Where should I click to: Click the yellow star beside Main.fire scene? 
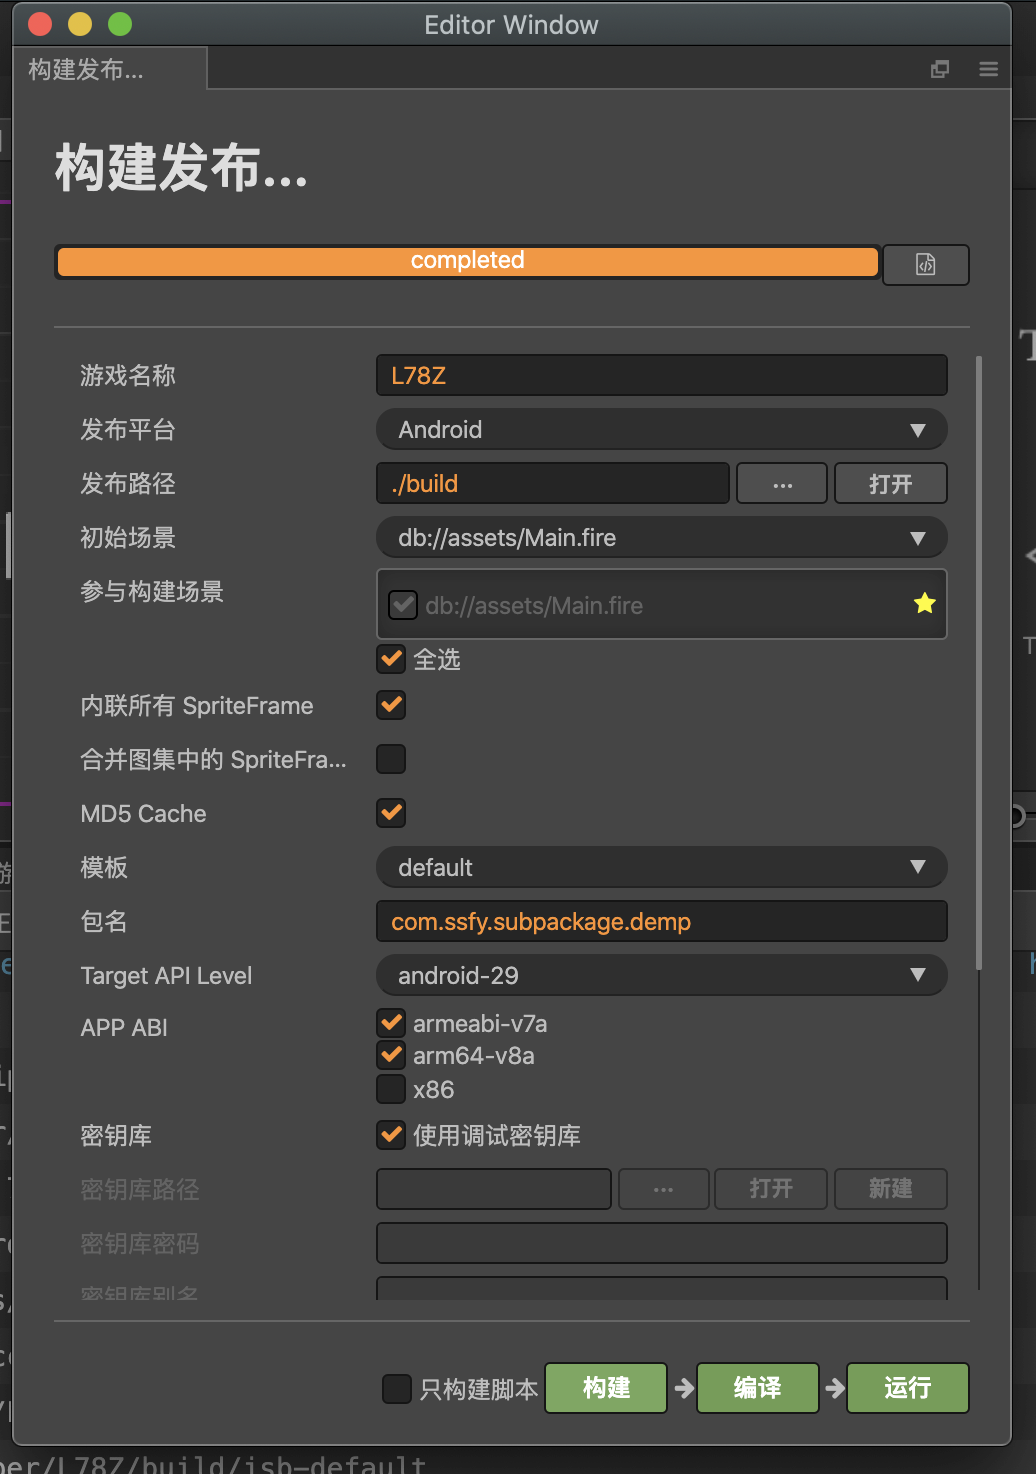[924, 603]
